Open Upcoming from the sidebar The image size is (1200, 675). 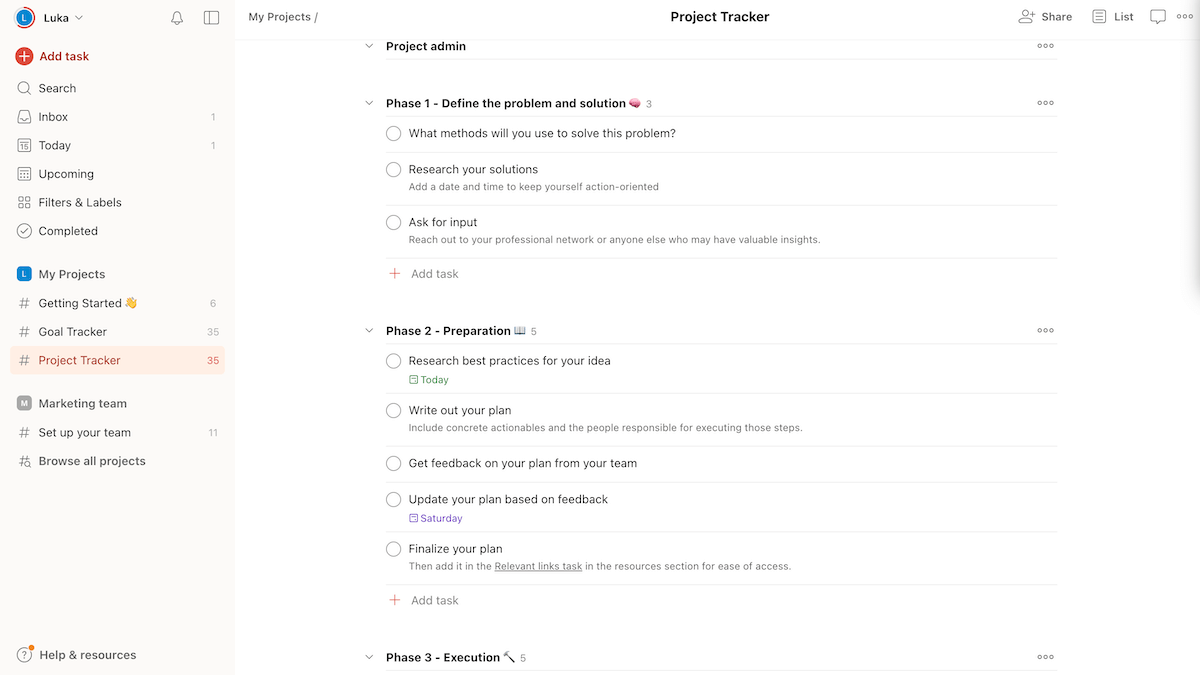pyautogui.click(x=66, y=174)
